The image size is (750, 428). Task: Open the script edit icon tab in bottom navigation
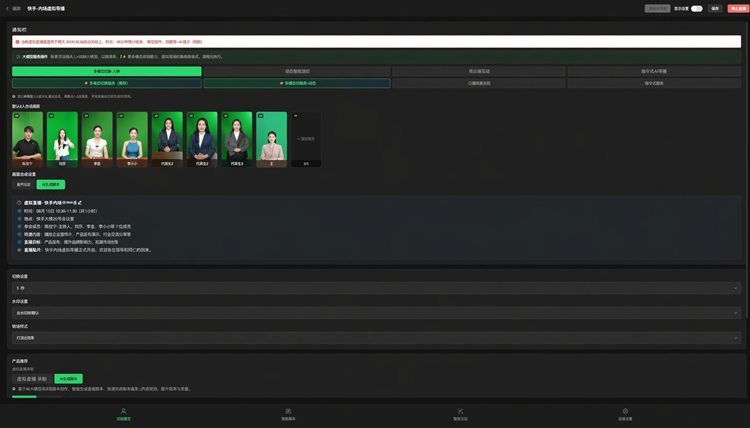pyautogui.click(x=288, y=414)
